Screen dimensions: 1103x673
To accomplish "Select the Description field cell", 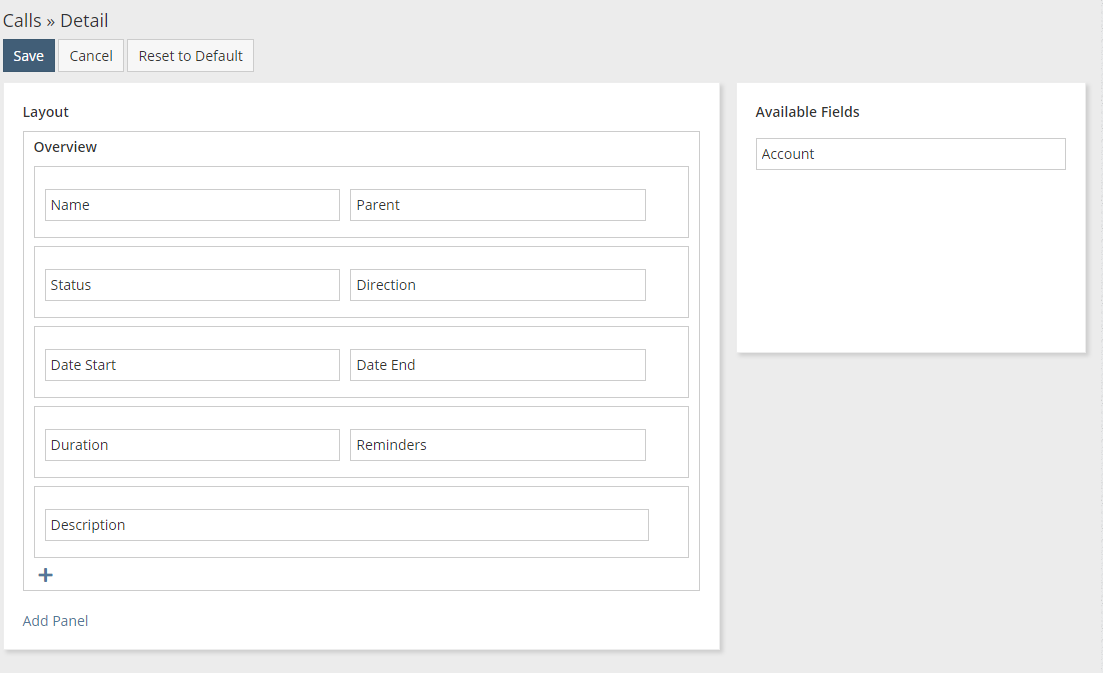I will (346, 525).
